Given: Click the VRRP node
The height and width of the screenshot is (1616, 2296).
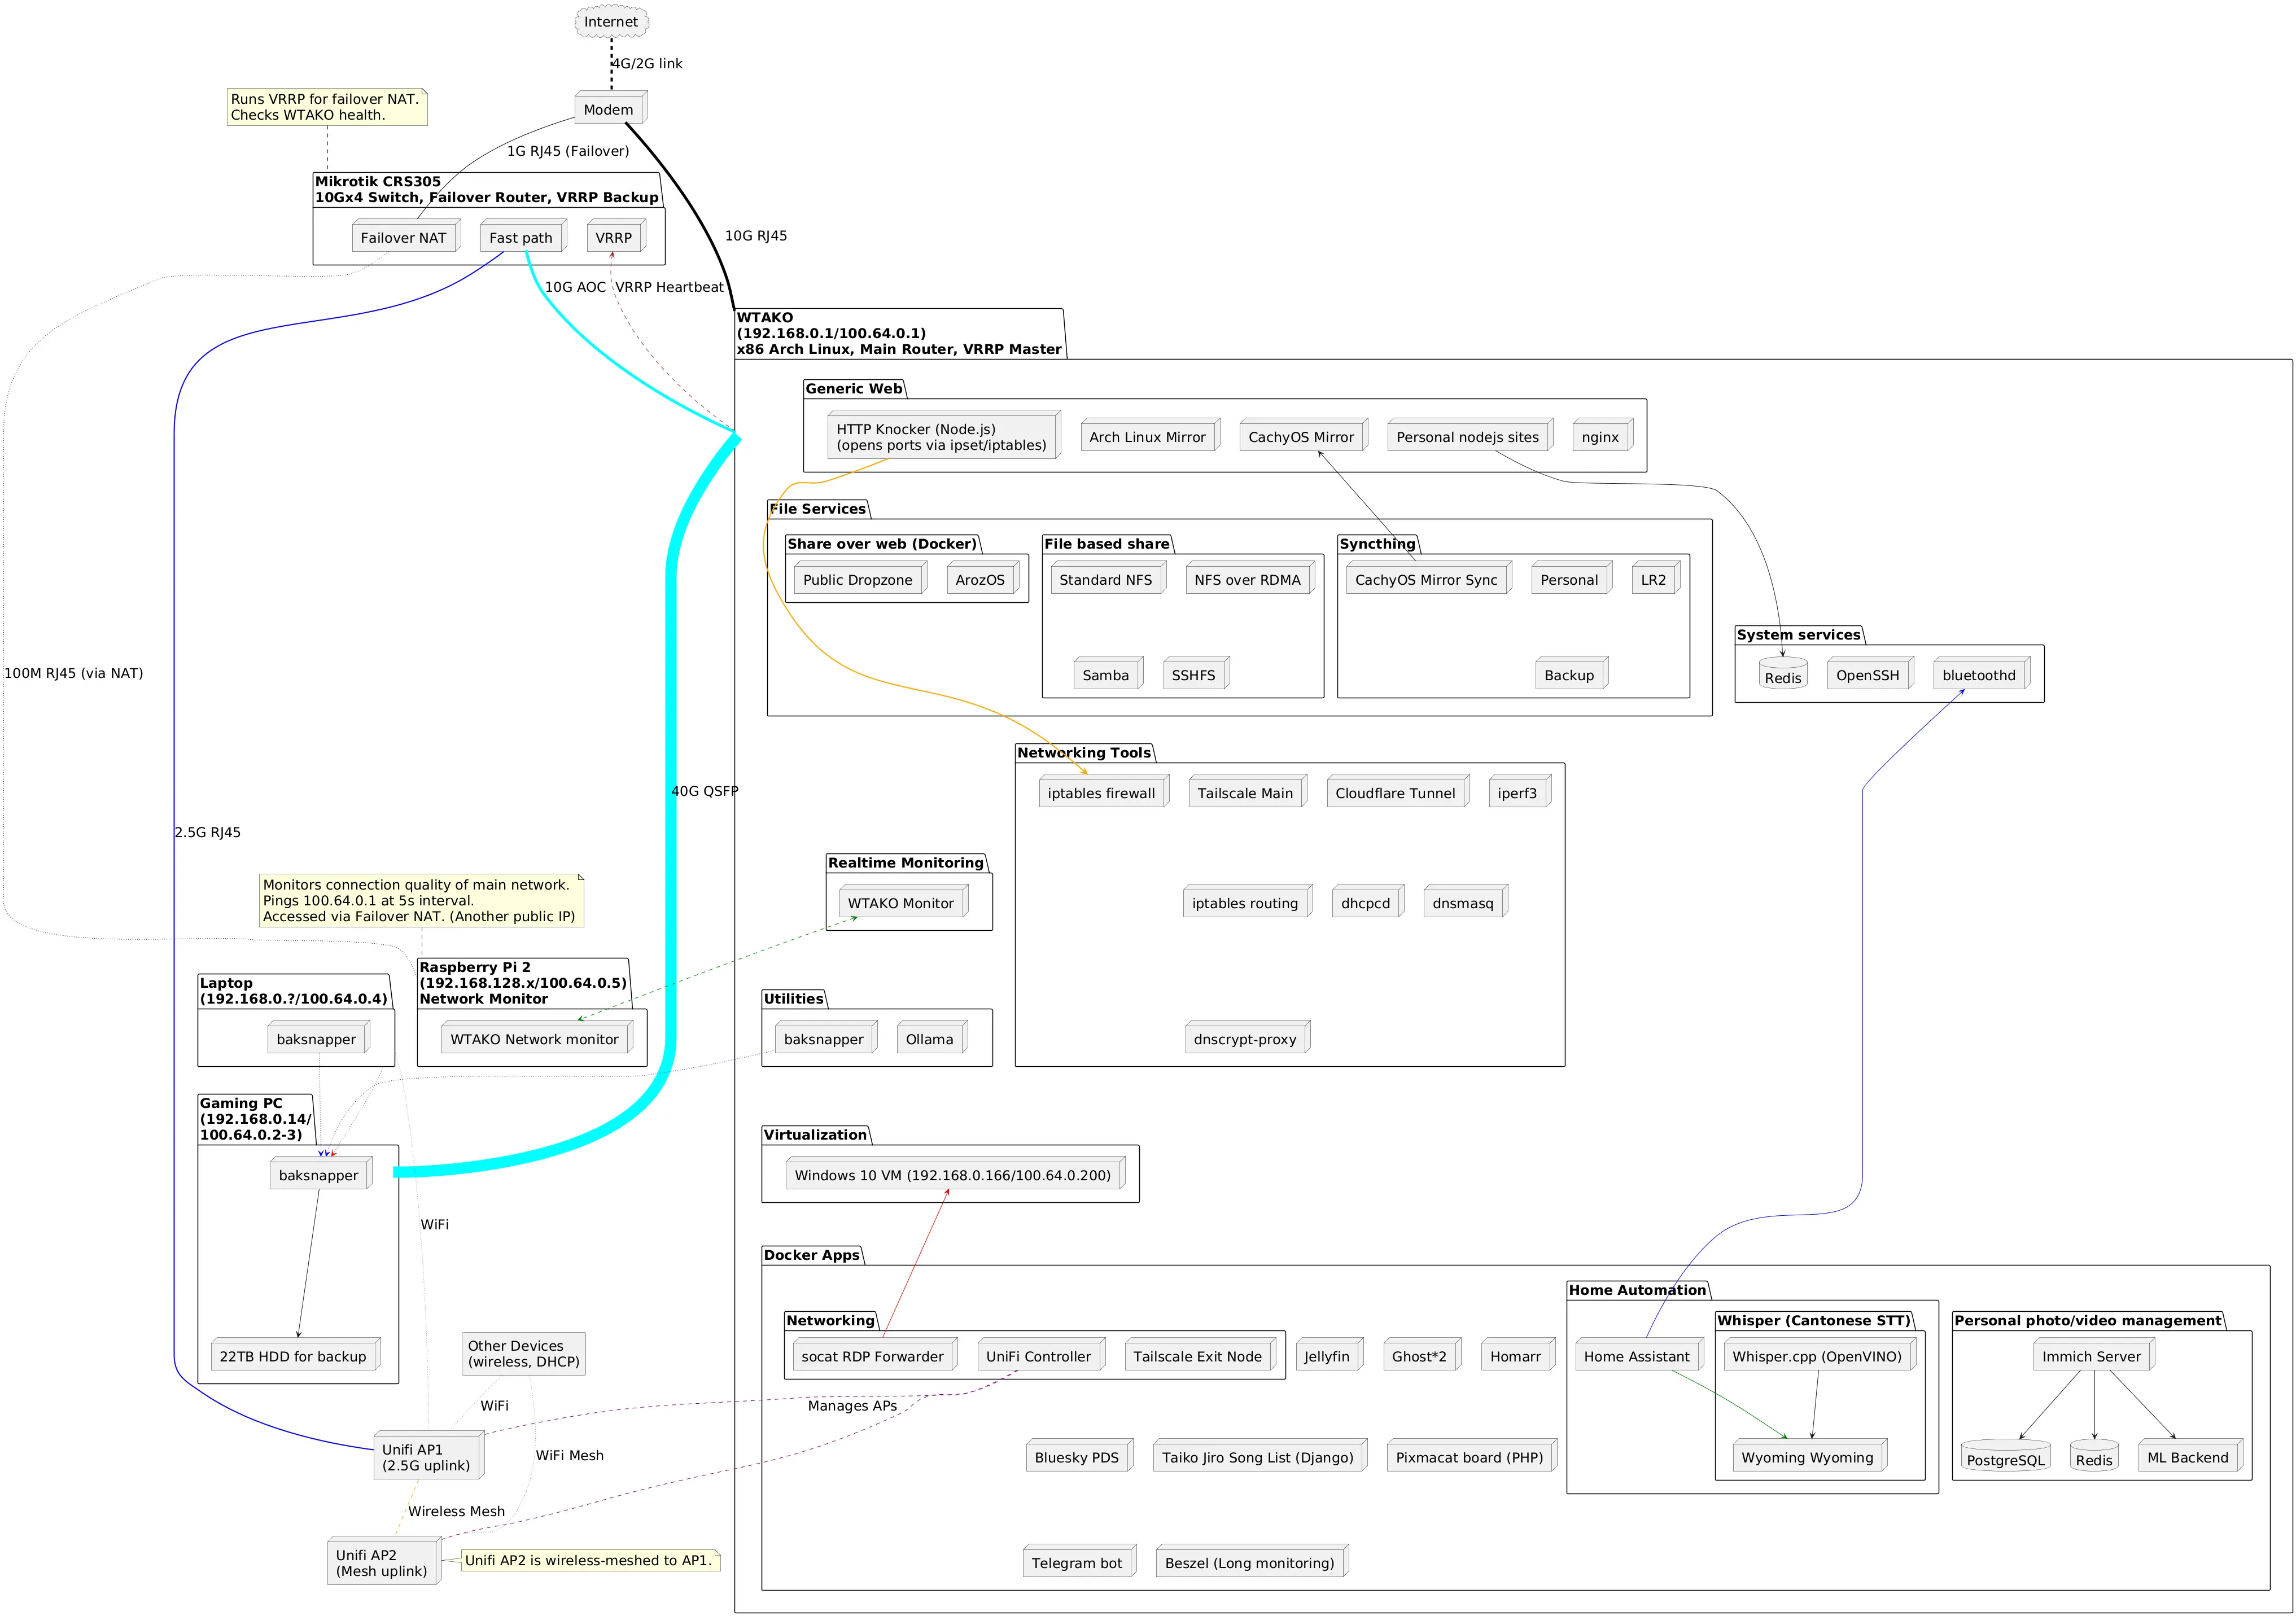Looking at the screenshot, I should tap(616, 236).
